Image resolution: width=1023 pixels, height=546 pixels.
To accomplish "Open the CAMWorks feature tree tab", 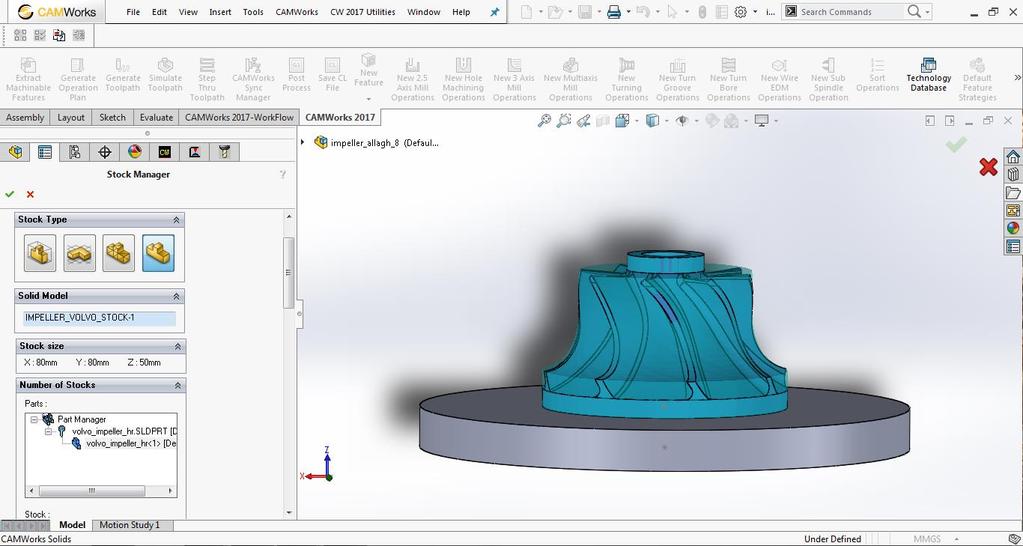I will [164, 152].
